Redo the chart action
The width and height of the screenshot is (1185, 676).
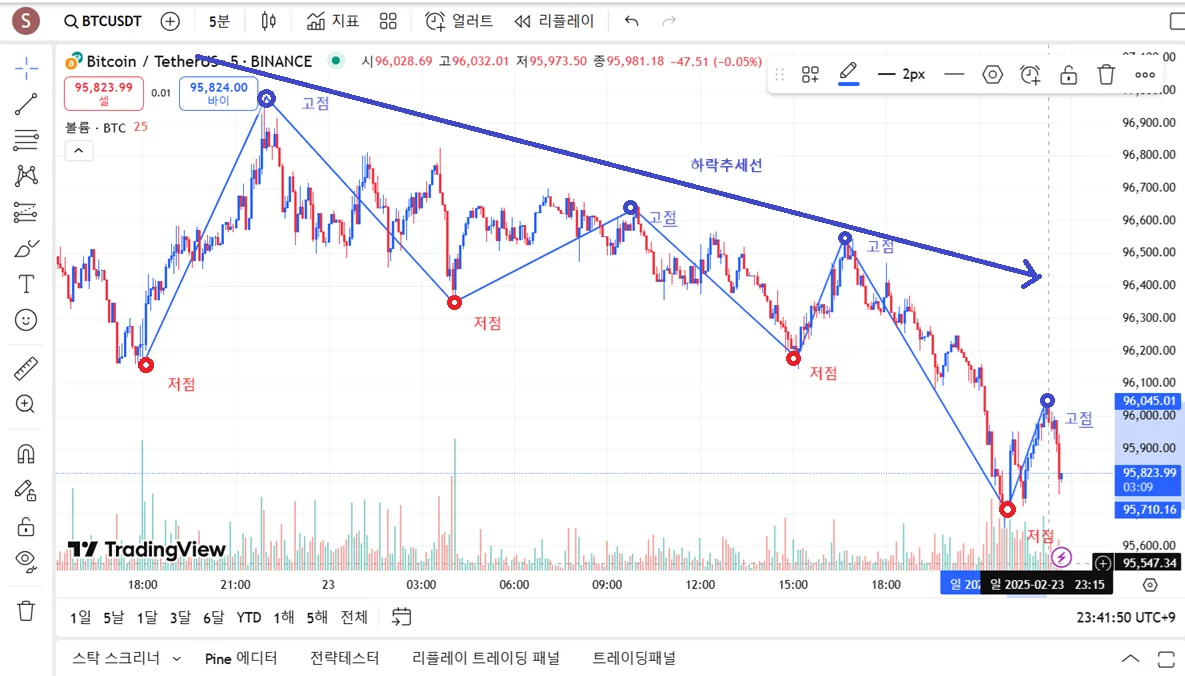pos(669,21)
